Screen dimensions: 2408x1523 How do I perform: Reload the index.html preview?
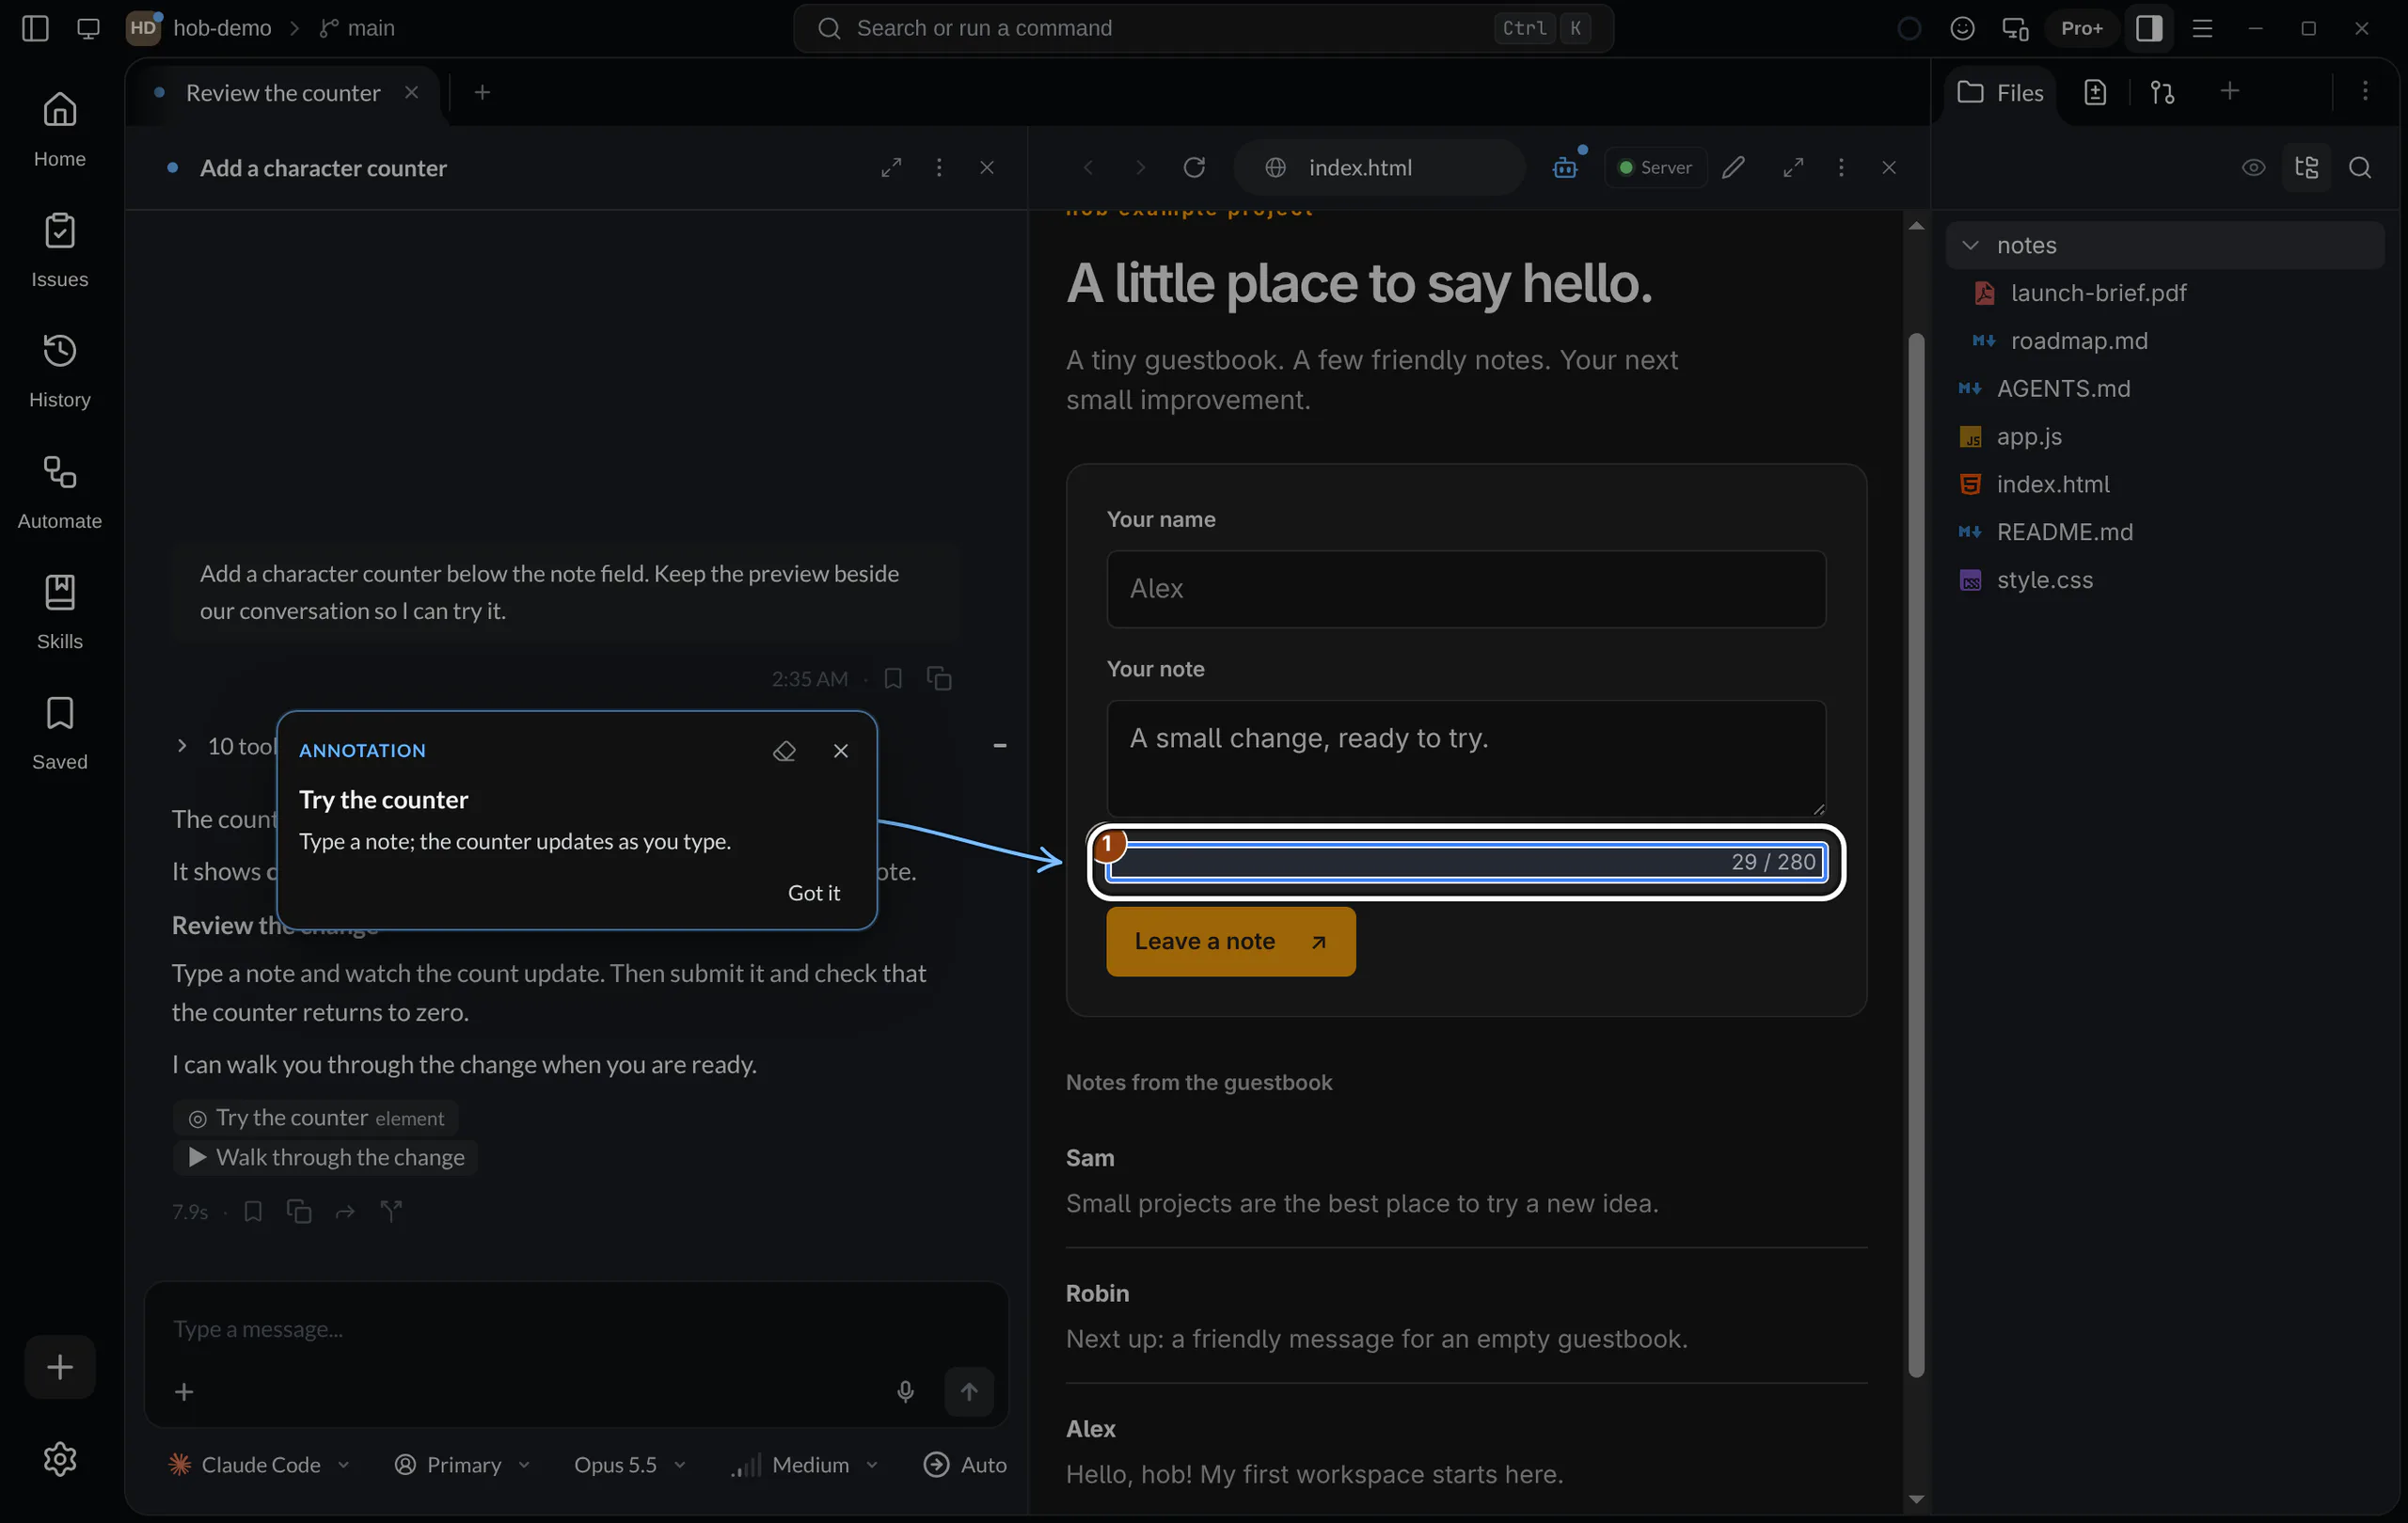point(1194,167)
